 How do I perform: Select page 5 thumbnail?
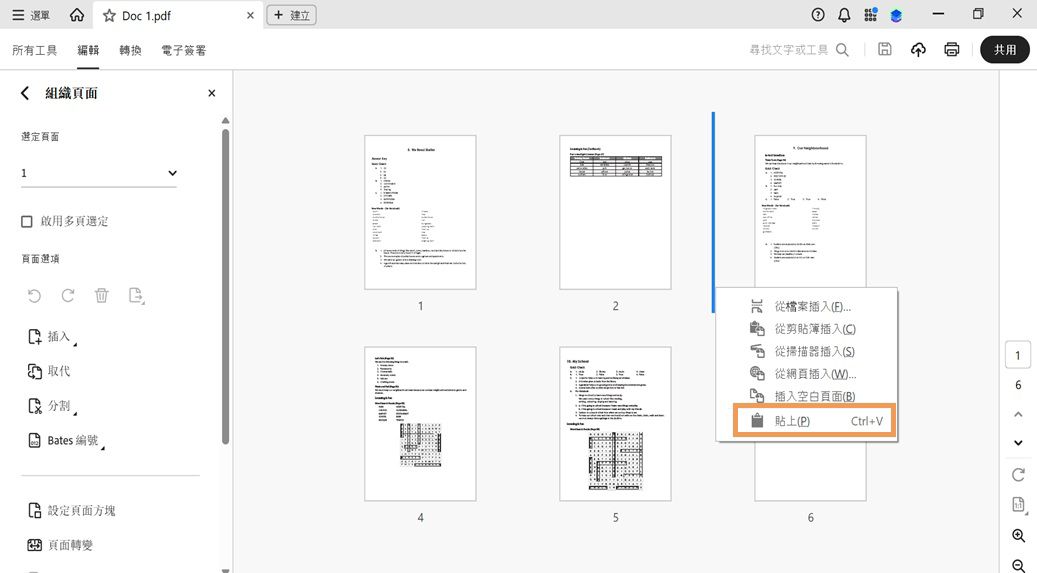(615, 423)
